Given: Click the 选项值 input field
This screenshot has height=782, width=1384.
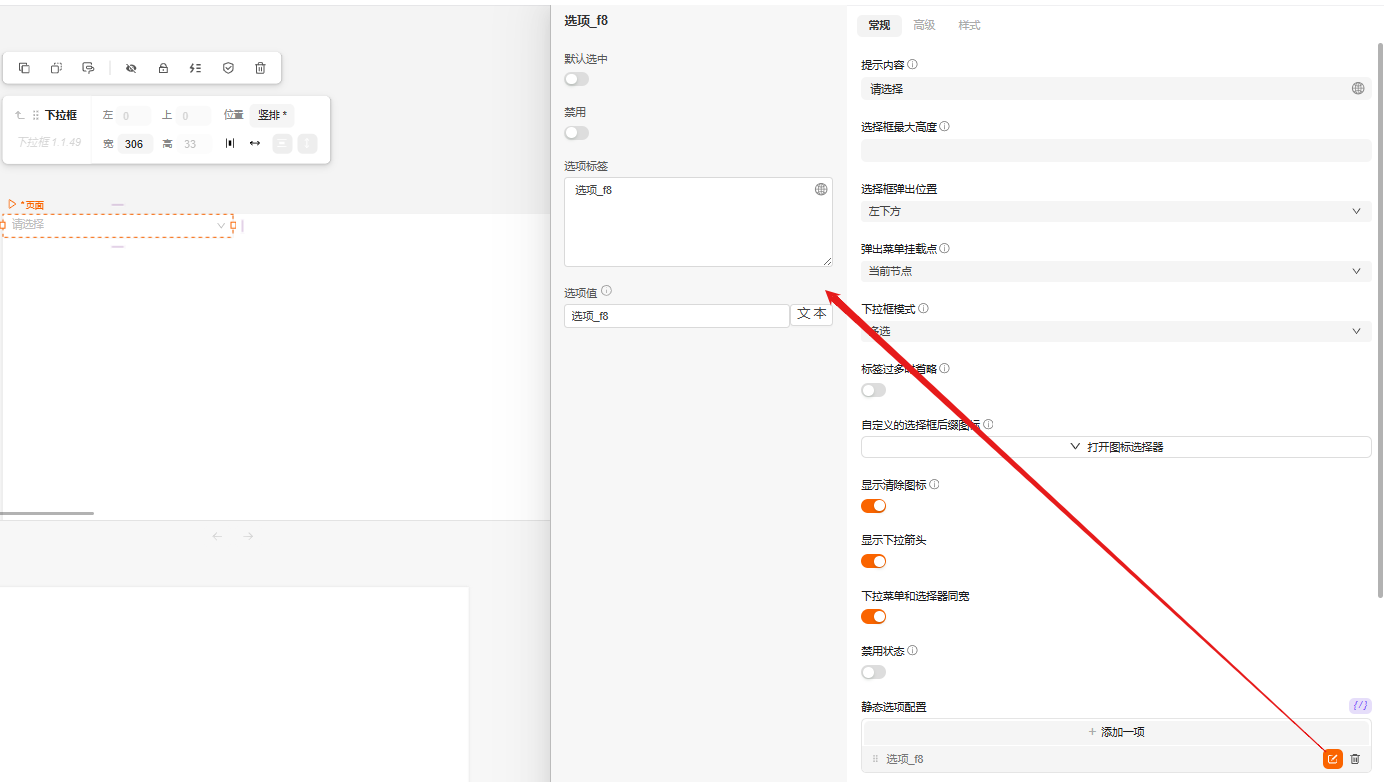Looking at the screenshot, I should (676, 316).
